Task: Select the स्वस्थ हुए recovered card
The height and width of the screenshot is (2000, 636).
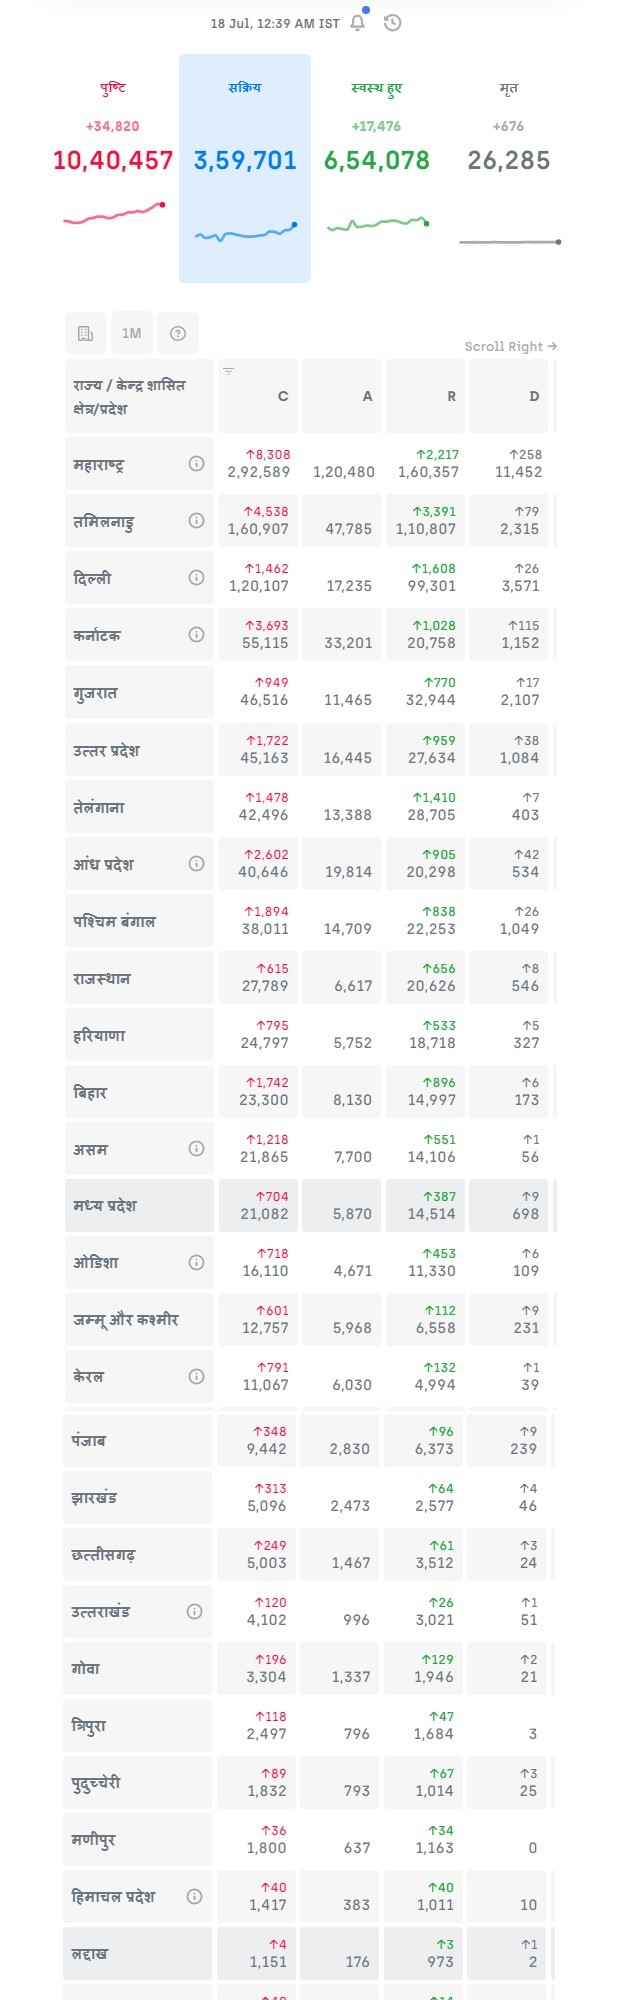Action: coord(377,160)
